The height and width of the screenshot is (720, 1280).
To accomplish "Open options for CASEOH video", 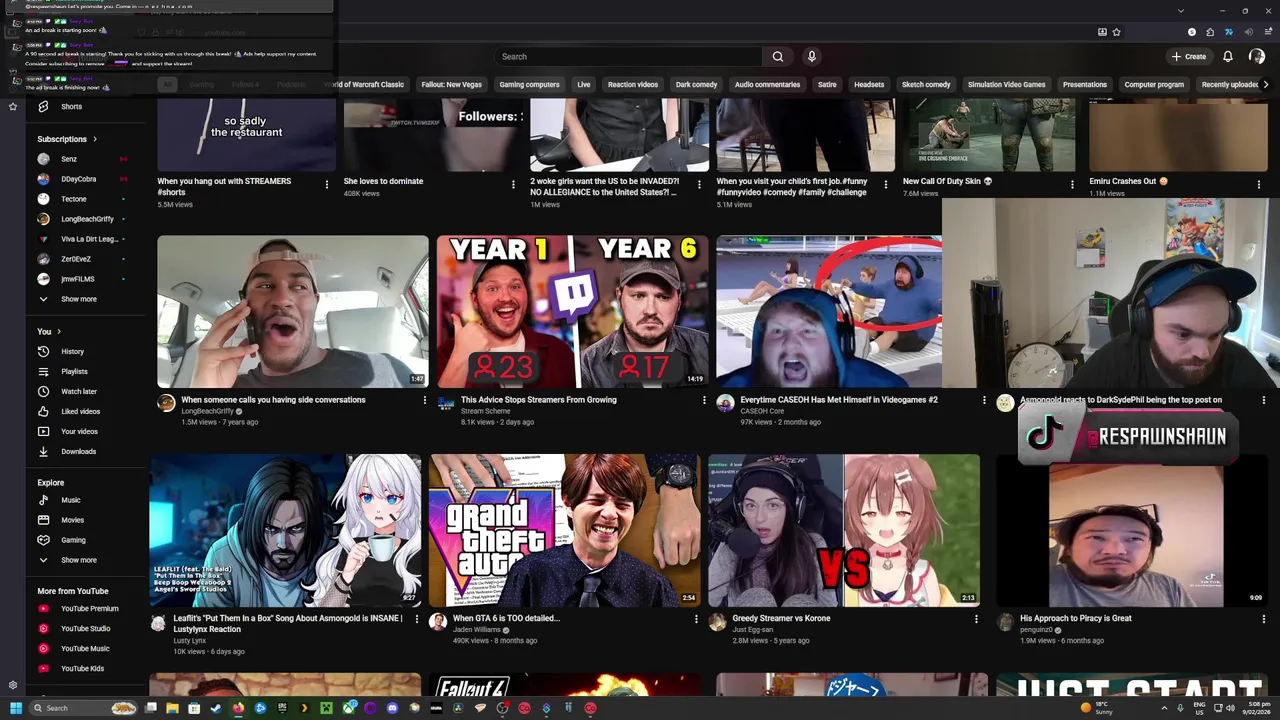I will 984,401.
